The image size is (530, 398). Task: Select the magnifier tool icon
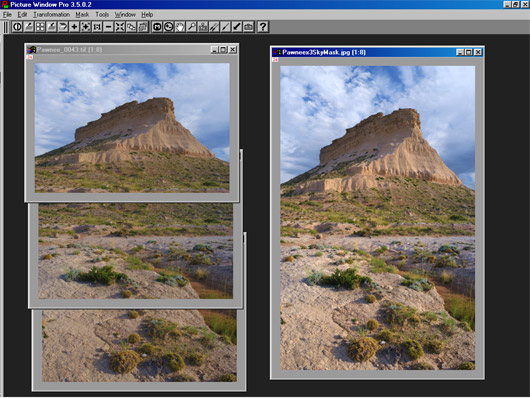192,27
